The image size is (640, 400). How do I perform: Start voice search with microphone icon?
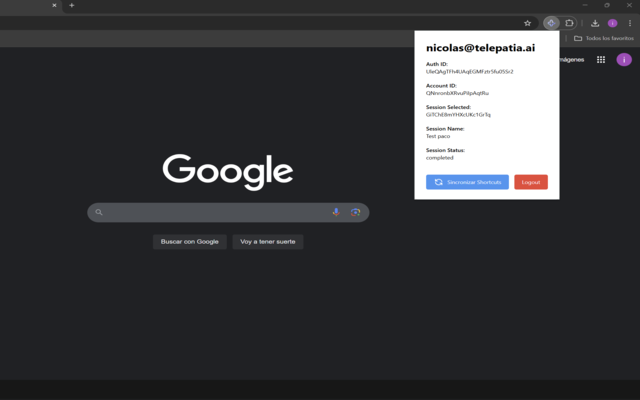(336, 212)
